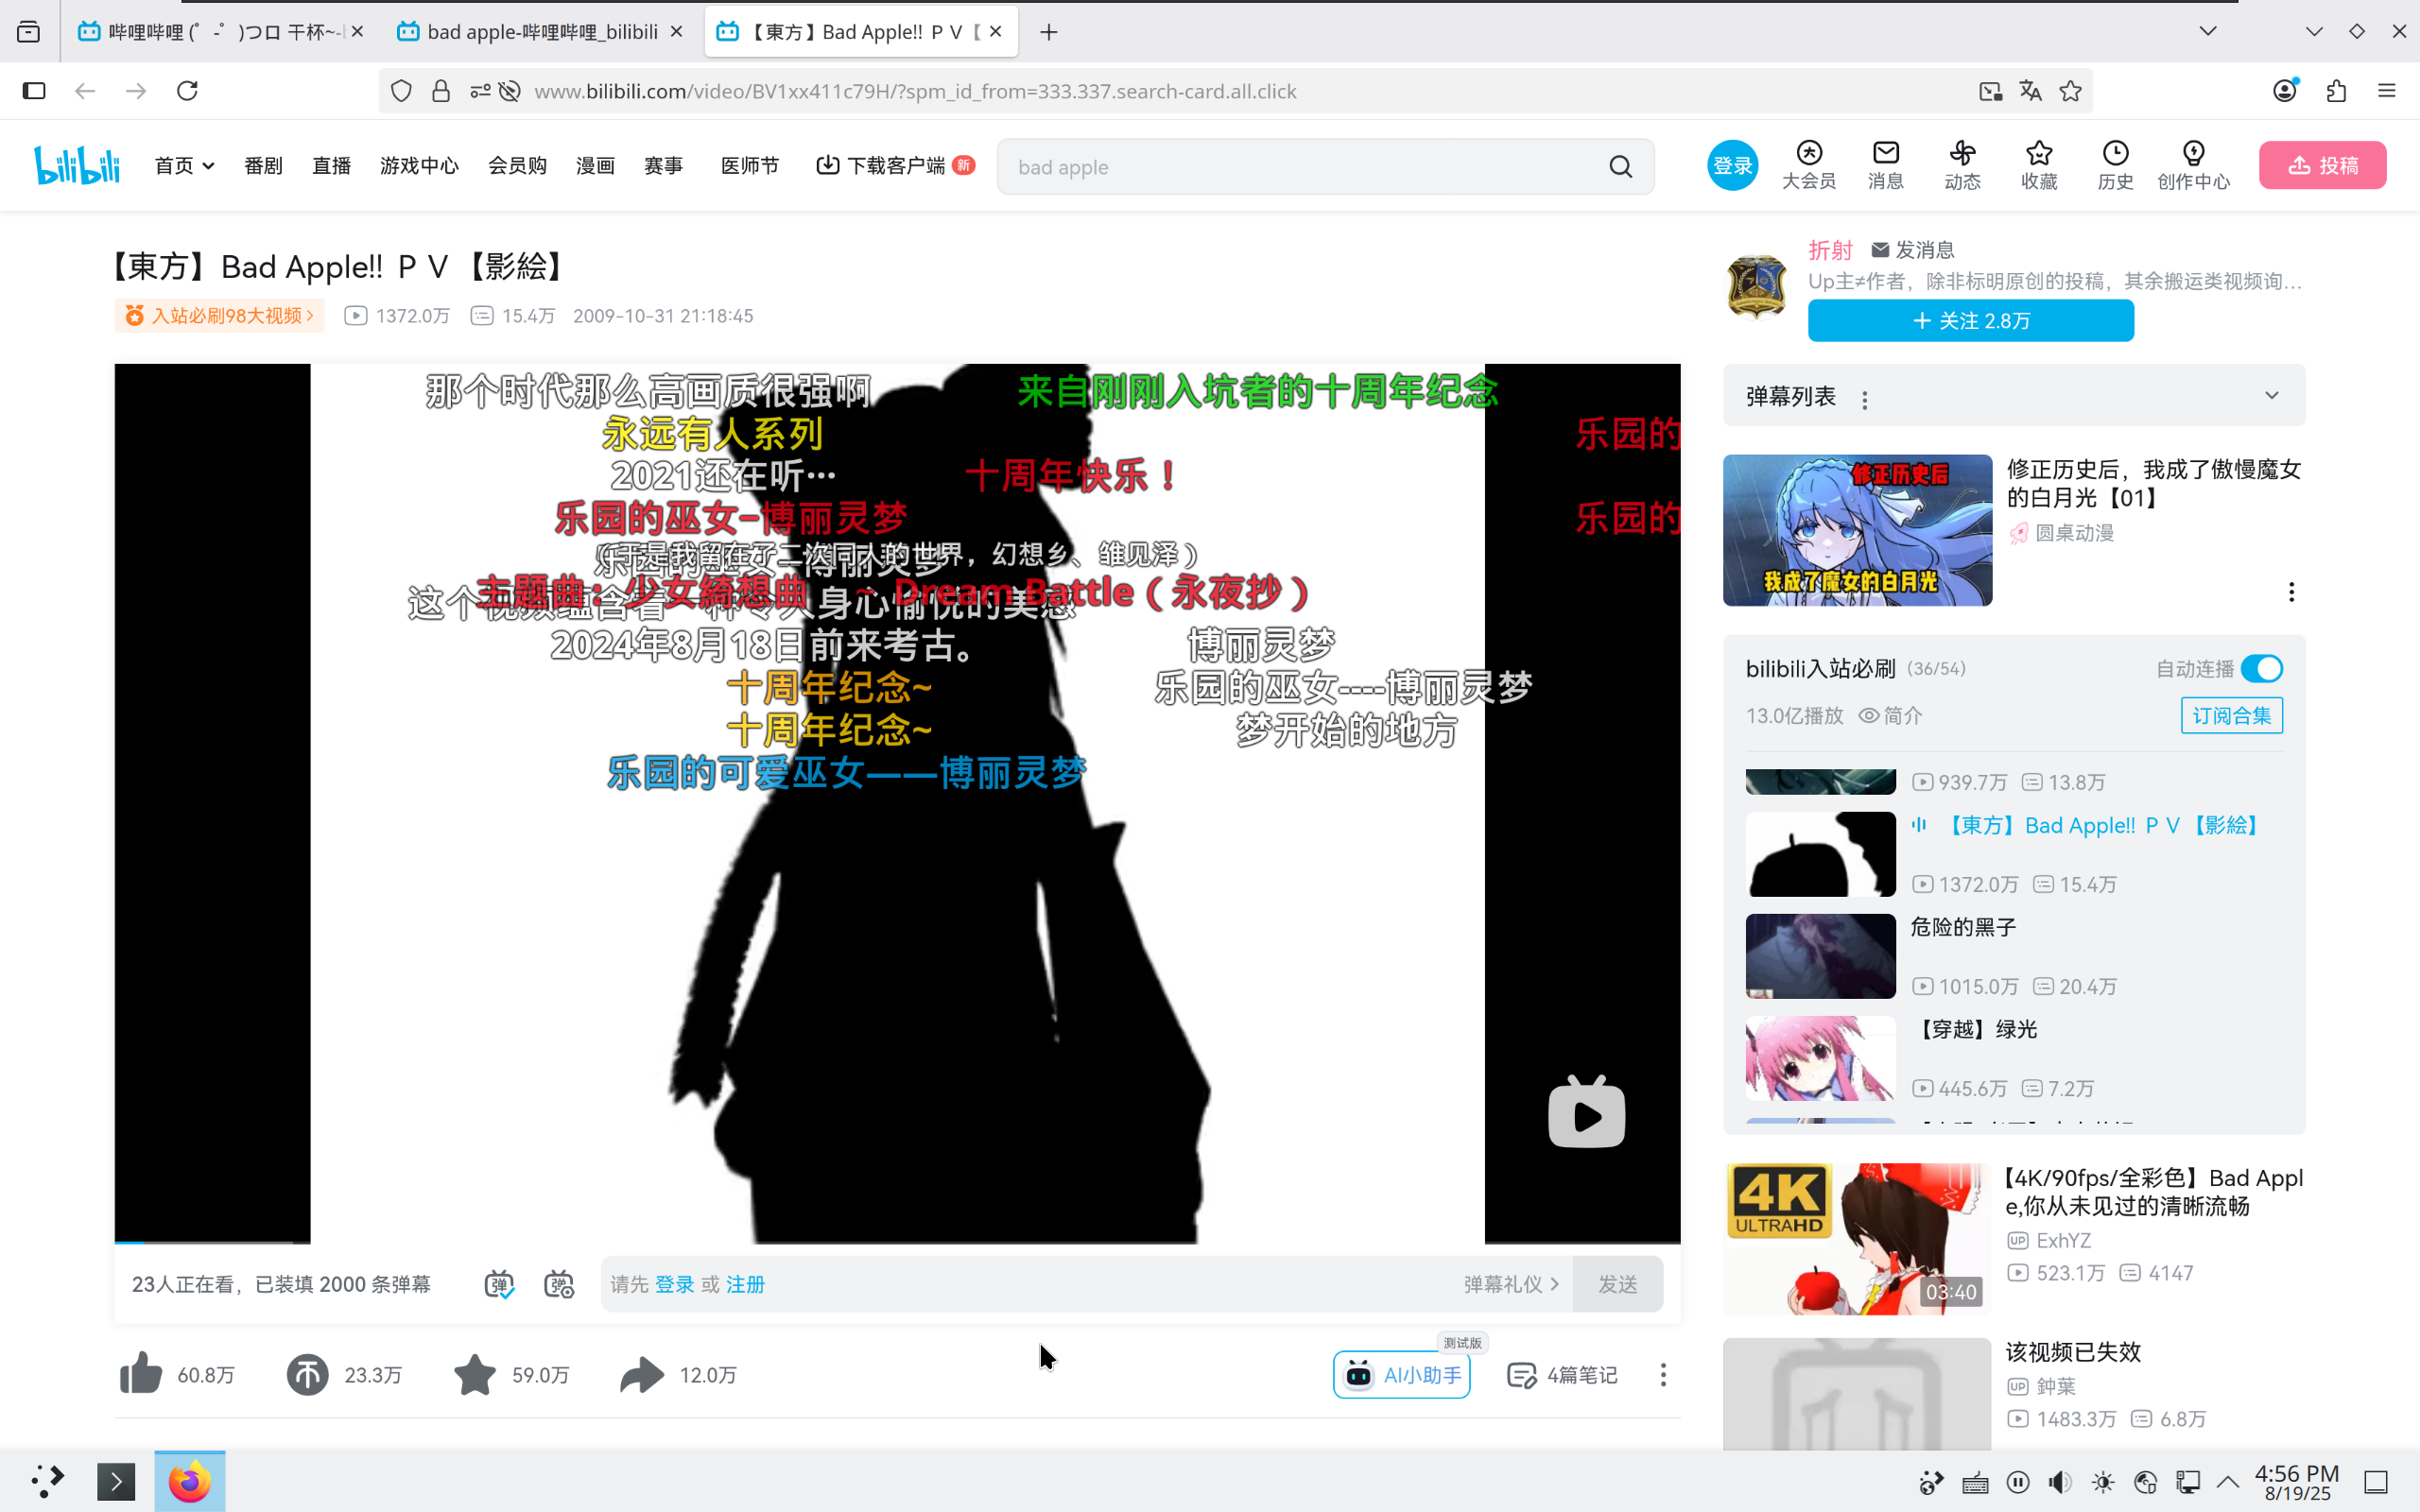Click the coin donate icon
Viewport: 2420px width, 1512px height.
click(x=307, y=1374)
